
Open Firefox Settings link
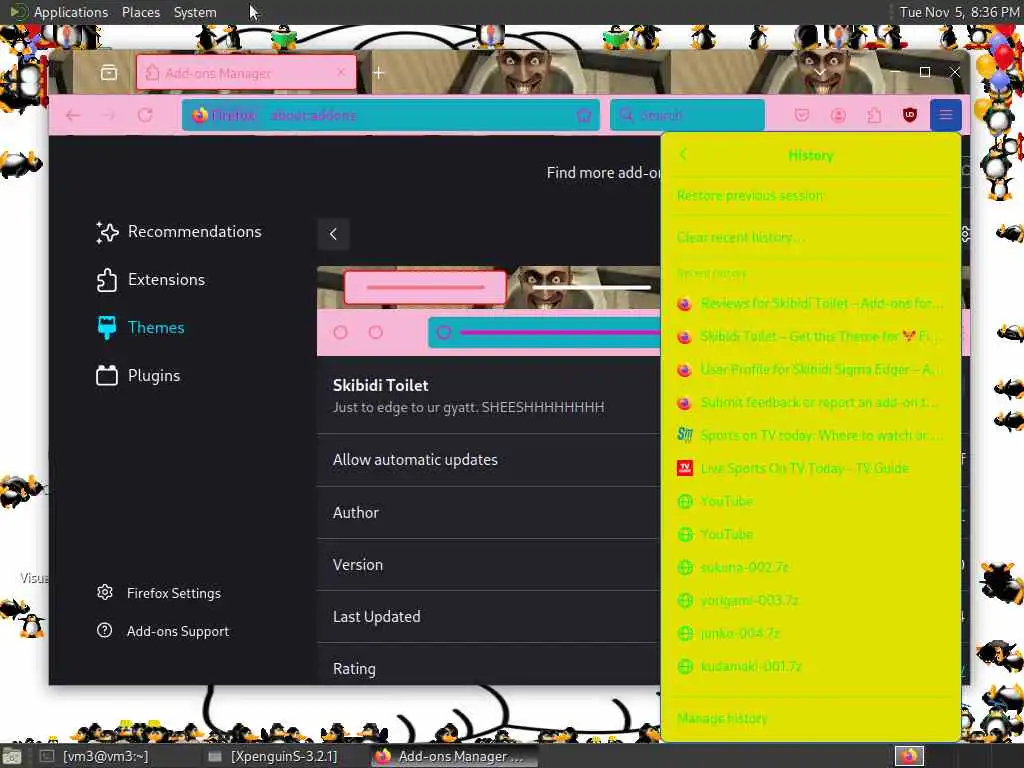(x=159, y=593)
